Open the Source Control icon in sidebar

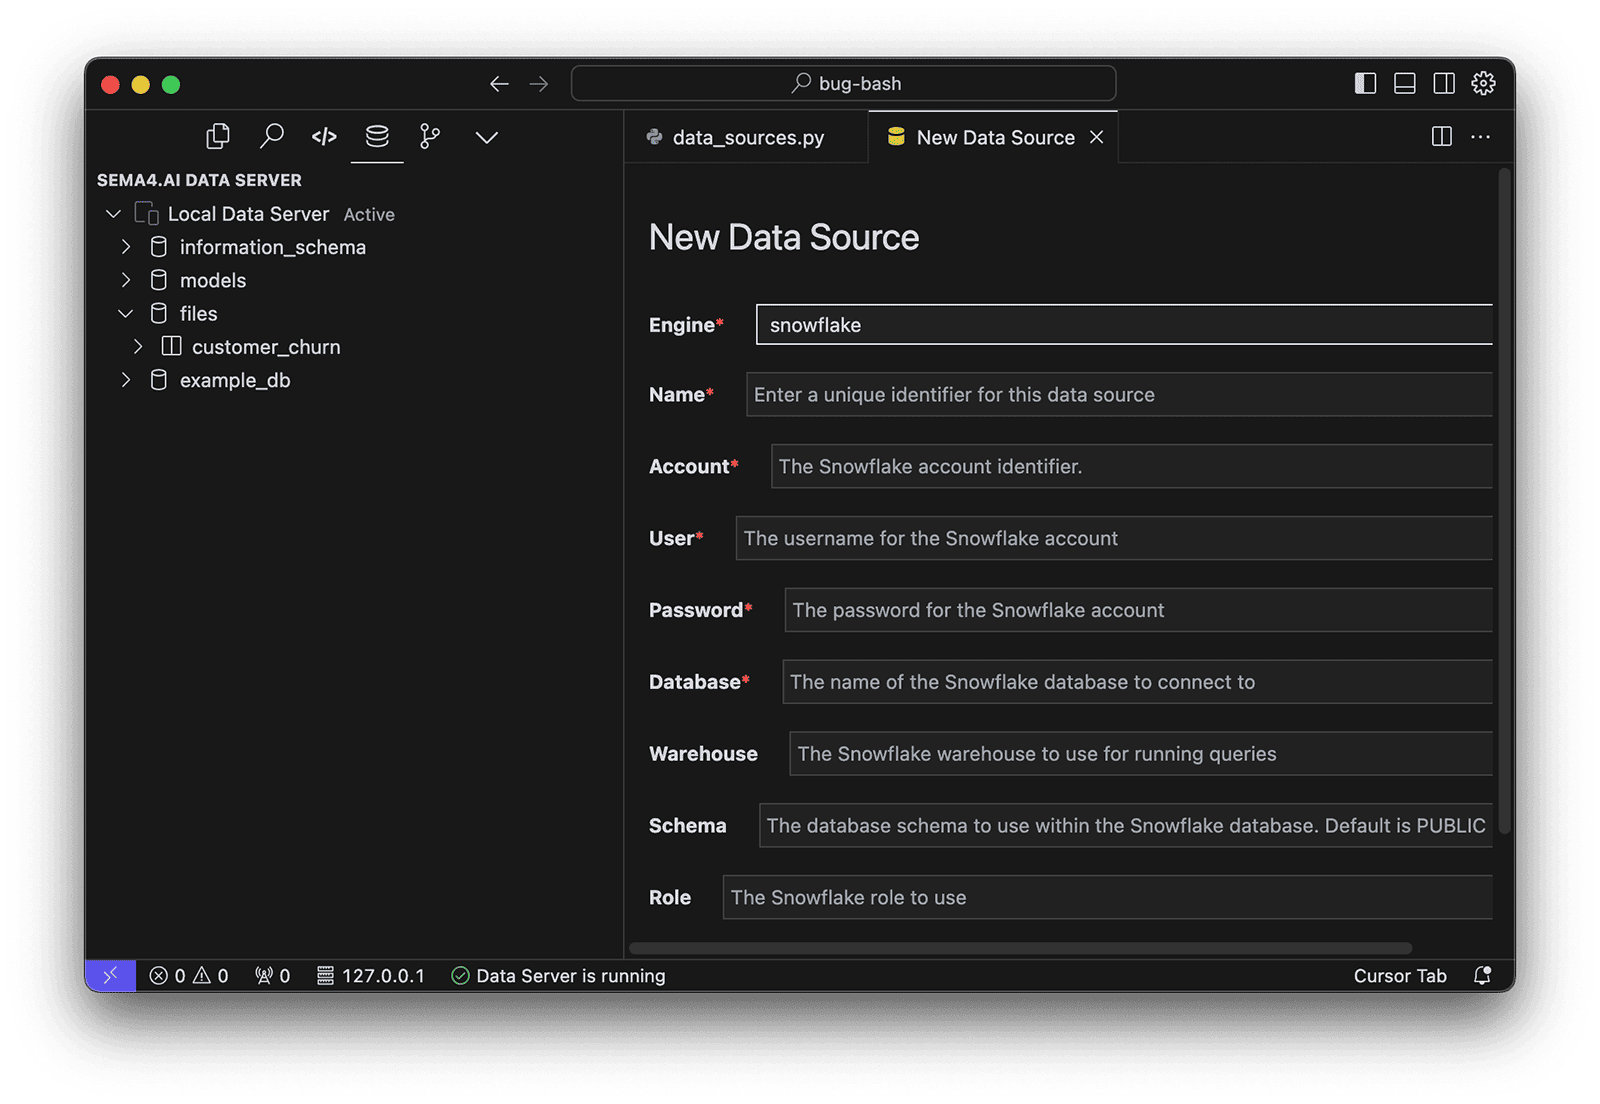tap(430, 136)
